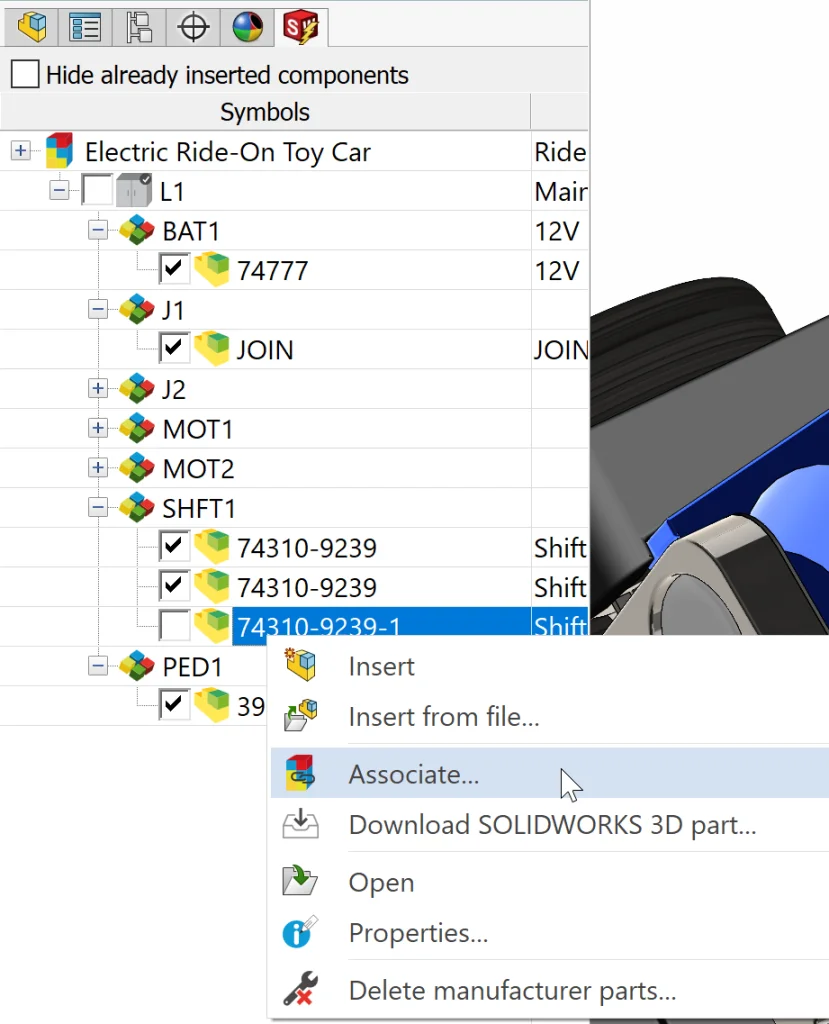Viewport: 829px width, 1024px height.
Task: Open the PropertyManager tab
Action: coord(85,27)
